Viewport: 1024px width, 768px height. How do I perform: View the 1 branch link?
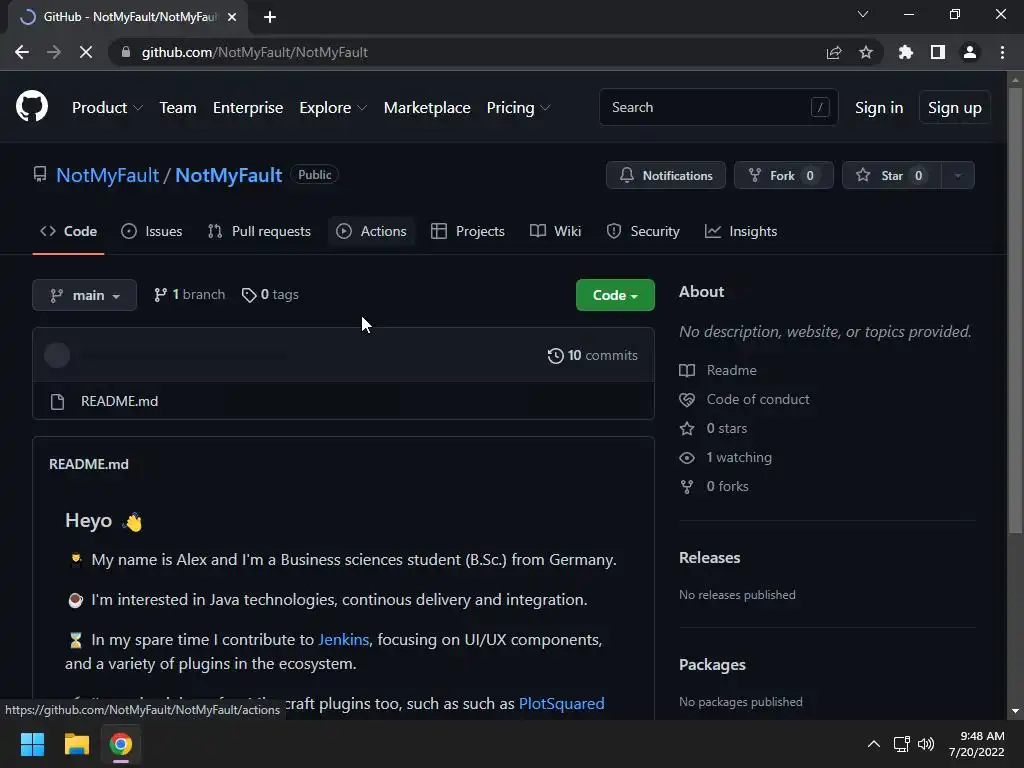pyautogui.click(x=189, y=295)
